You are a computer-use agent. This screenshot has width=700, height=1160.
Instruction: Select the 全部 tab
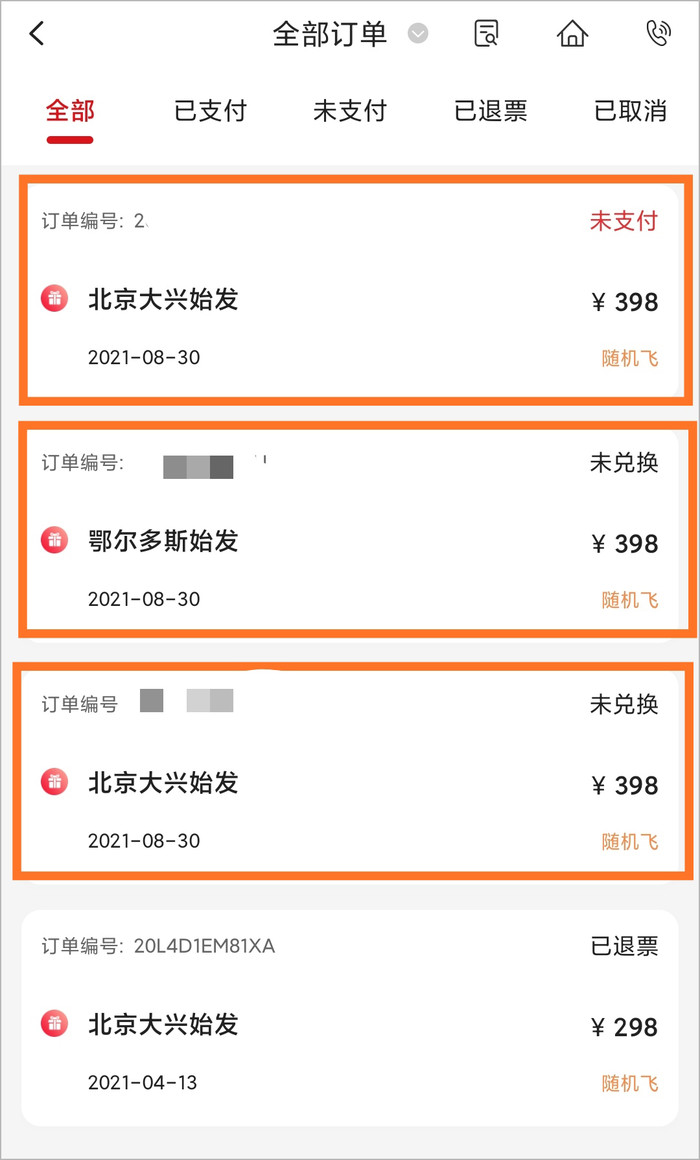point(70,111)
